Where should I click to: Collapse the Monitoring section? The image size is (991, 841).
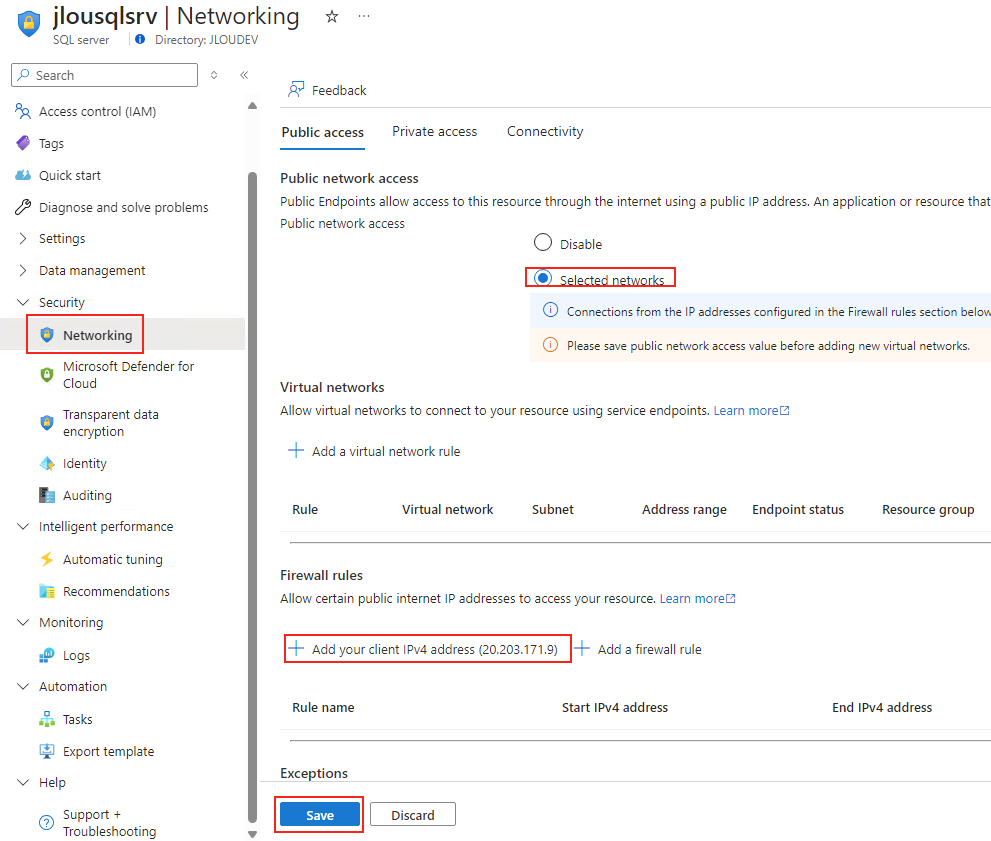click(23, 622)
